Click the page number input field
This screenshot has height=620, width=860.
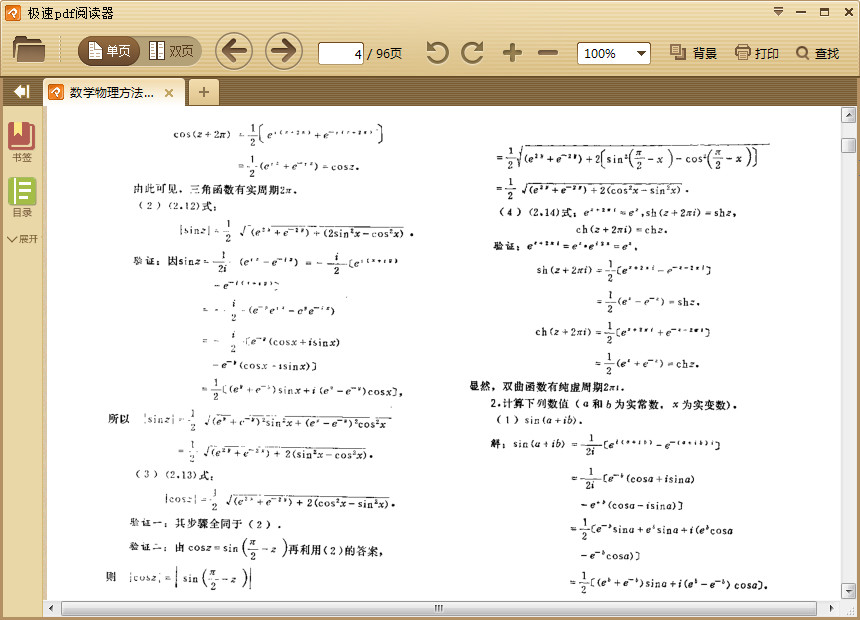click(x=341, y=54)
